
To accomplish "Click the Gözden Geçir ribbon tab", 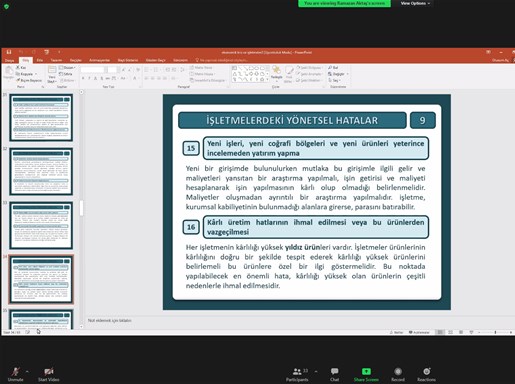I will click(156, 60).
